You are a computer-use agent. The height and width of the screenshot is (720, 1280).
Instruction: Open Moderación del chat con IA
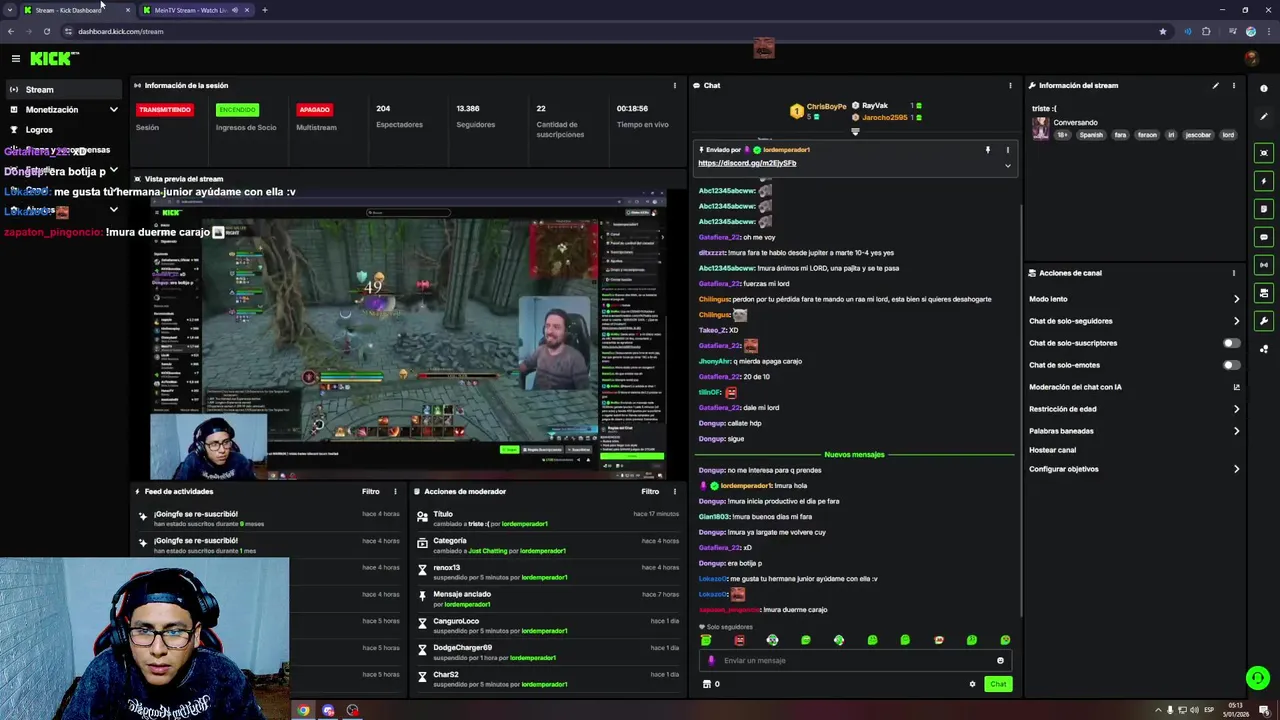click(x=1135, y=387)
